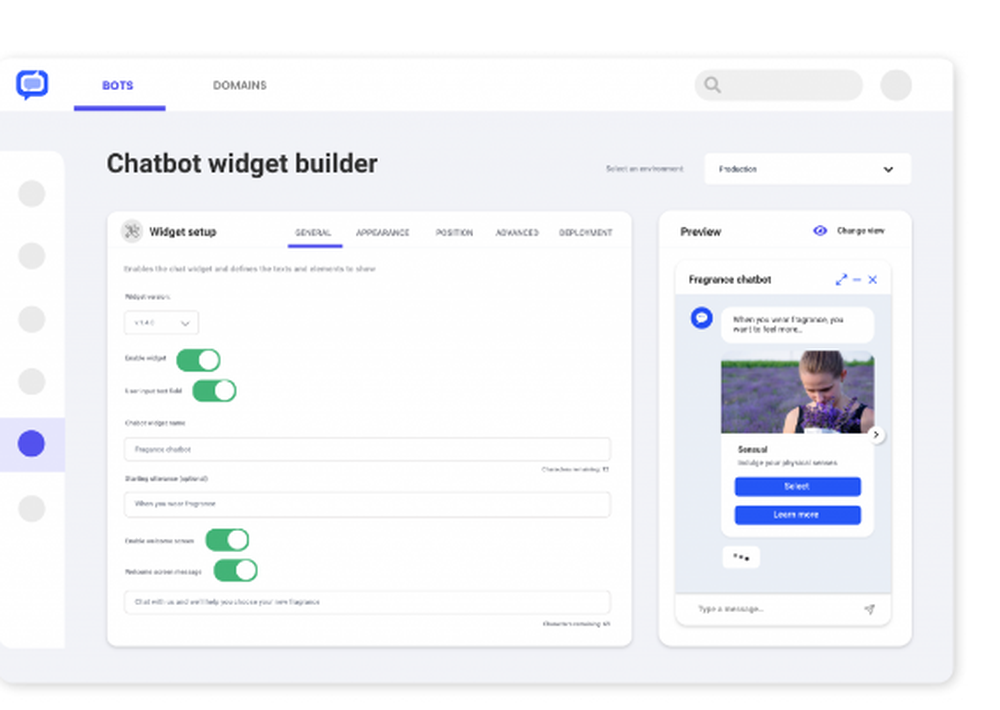1000x710 pixels.
Task: Disable the Enable welcome screen switch
Action: [x=227, y=540]
